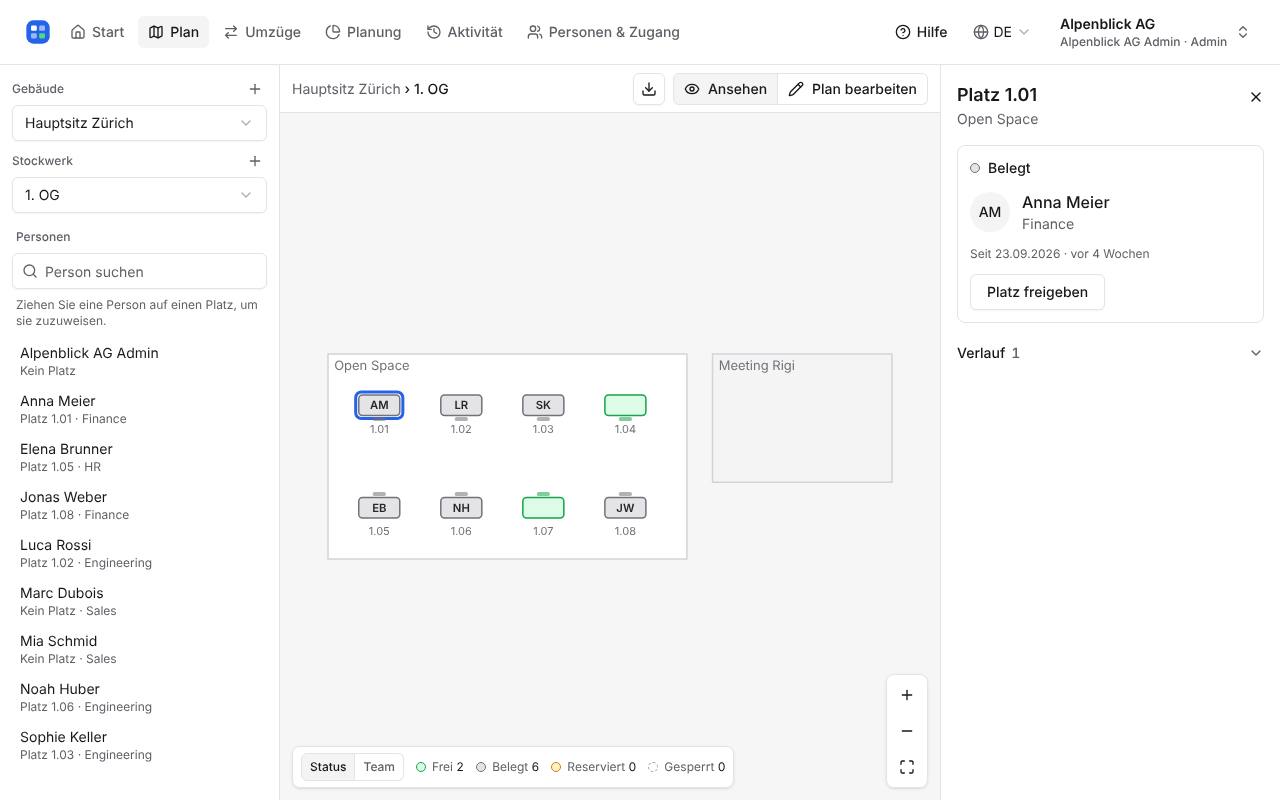Select Elena Brunner in the people list

click(139, 457)
